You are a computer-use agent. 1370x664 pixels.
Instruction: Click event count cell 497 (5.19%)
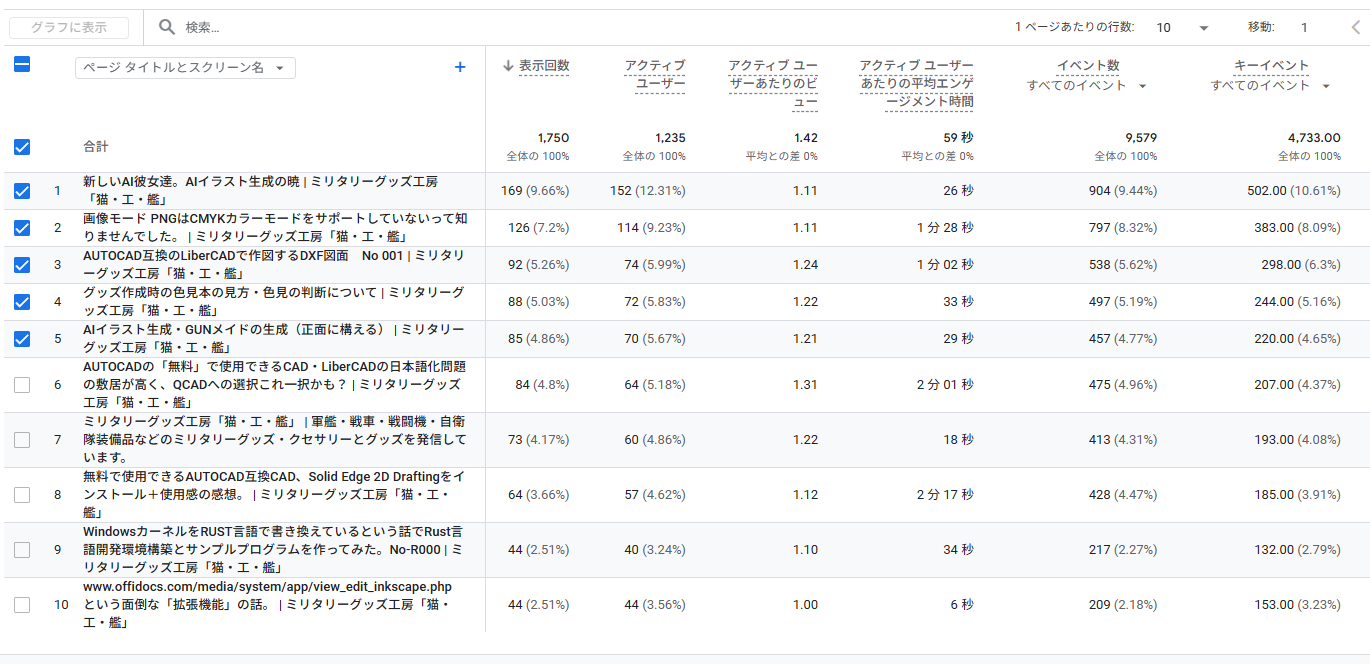tap(1123, 302)
